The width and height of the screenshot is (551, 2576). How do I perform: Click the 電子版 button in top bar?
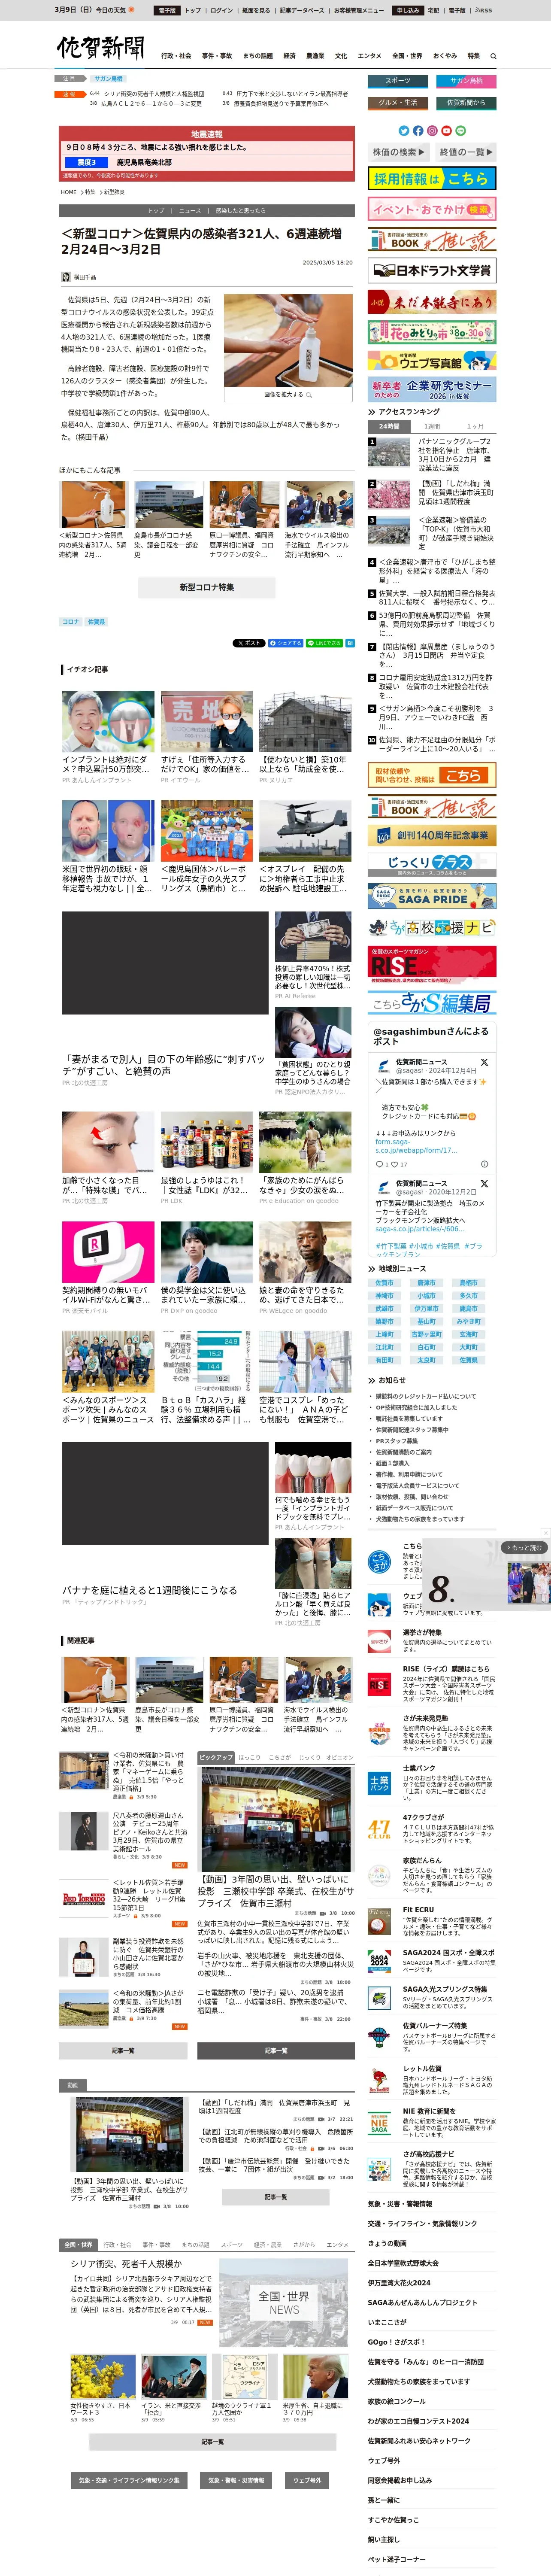pyautogui.click(x=167, y=10)
